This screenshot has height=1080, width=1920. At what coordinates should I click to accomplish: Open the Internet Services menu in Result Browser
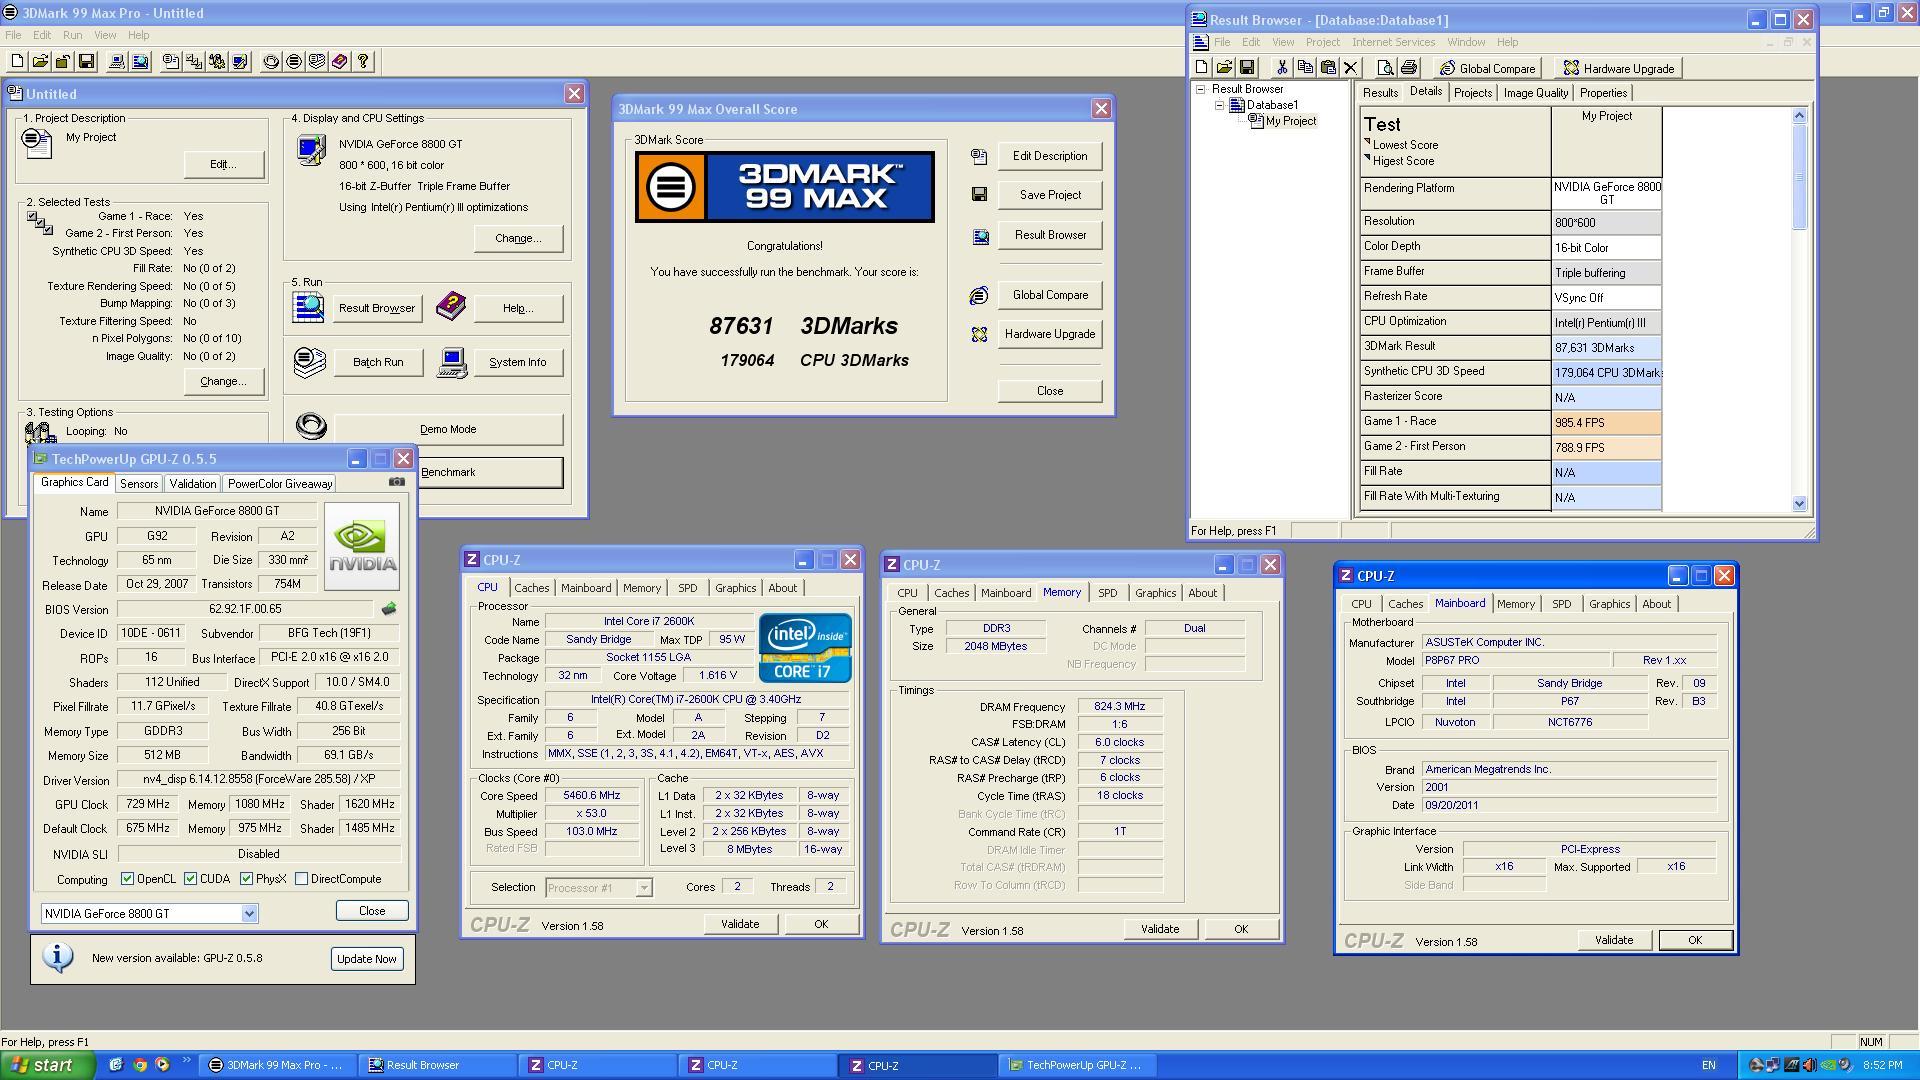point(1393,42)
